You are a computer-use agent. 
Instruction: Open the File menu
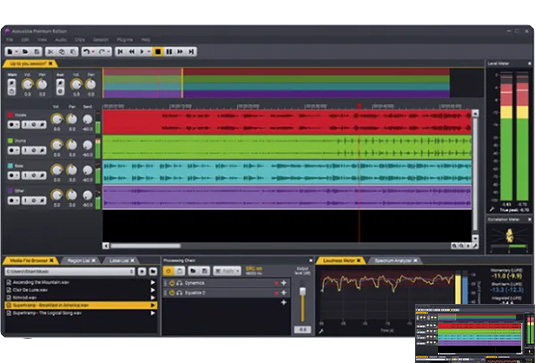(9, 40)
